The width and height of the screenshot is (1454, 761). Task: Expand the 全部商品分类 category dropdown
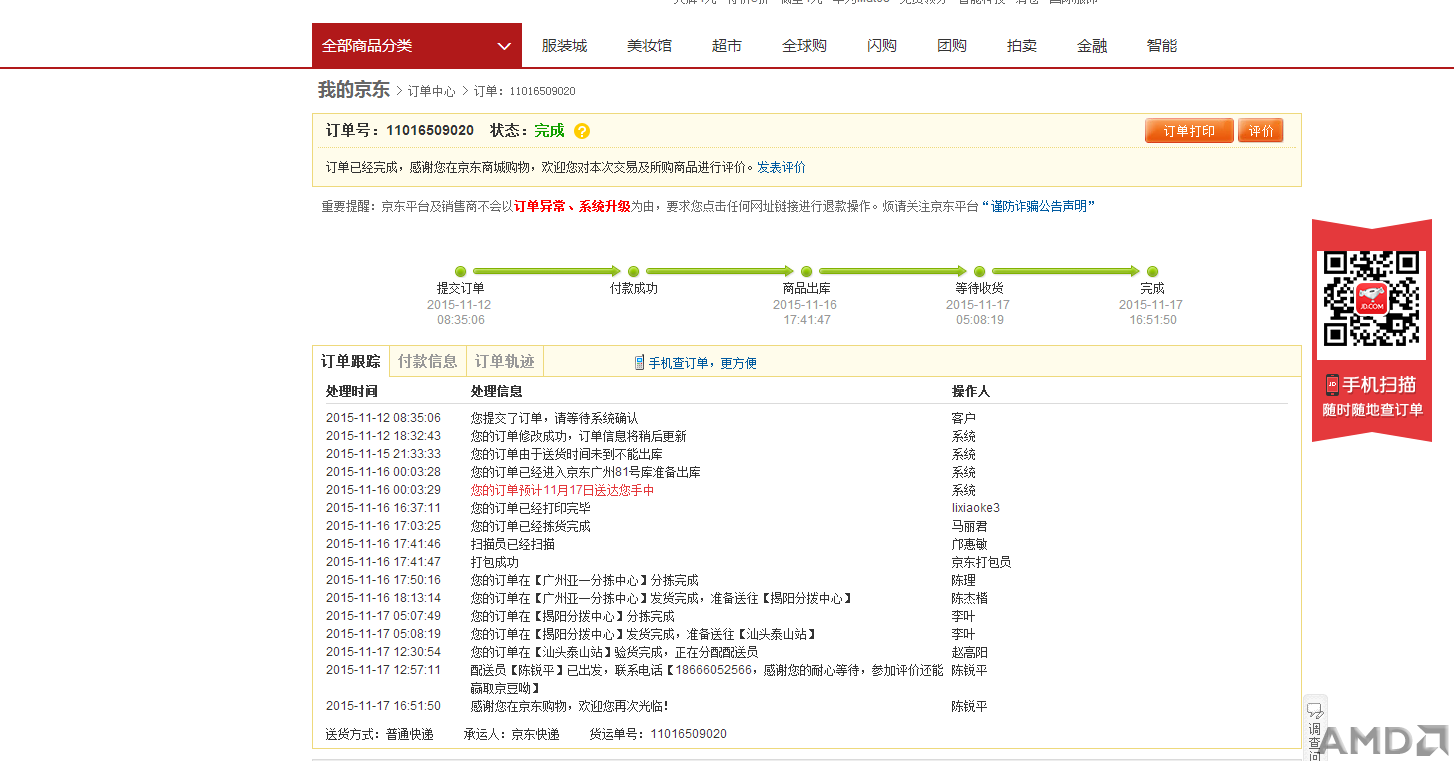[417, 45]
